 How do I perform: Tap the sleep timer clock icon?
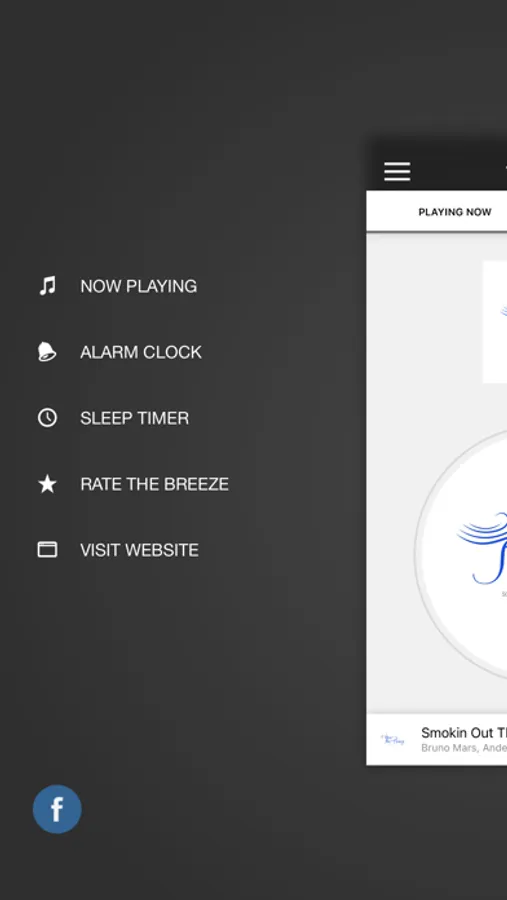tap(47, 417)
